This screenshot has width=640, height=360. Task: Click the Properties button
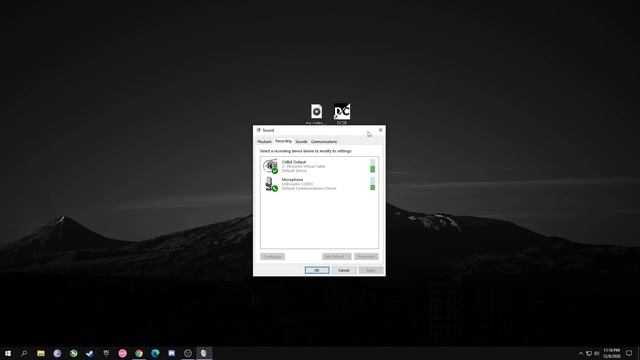(x=366, y=256)
